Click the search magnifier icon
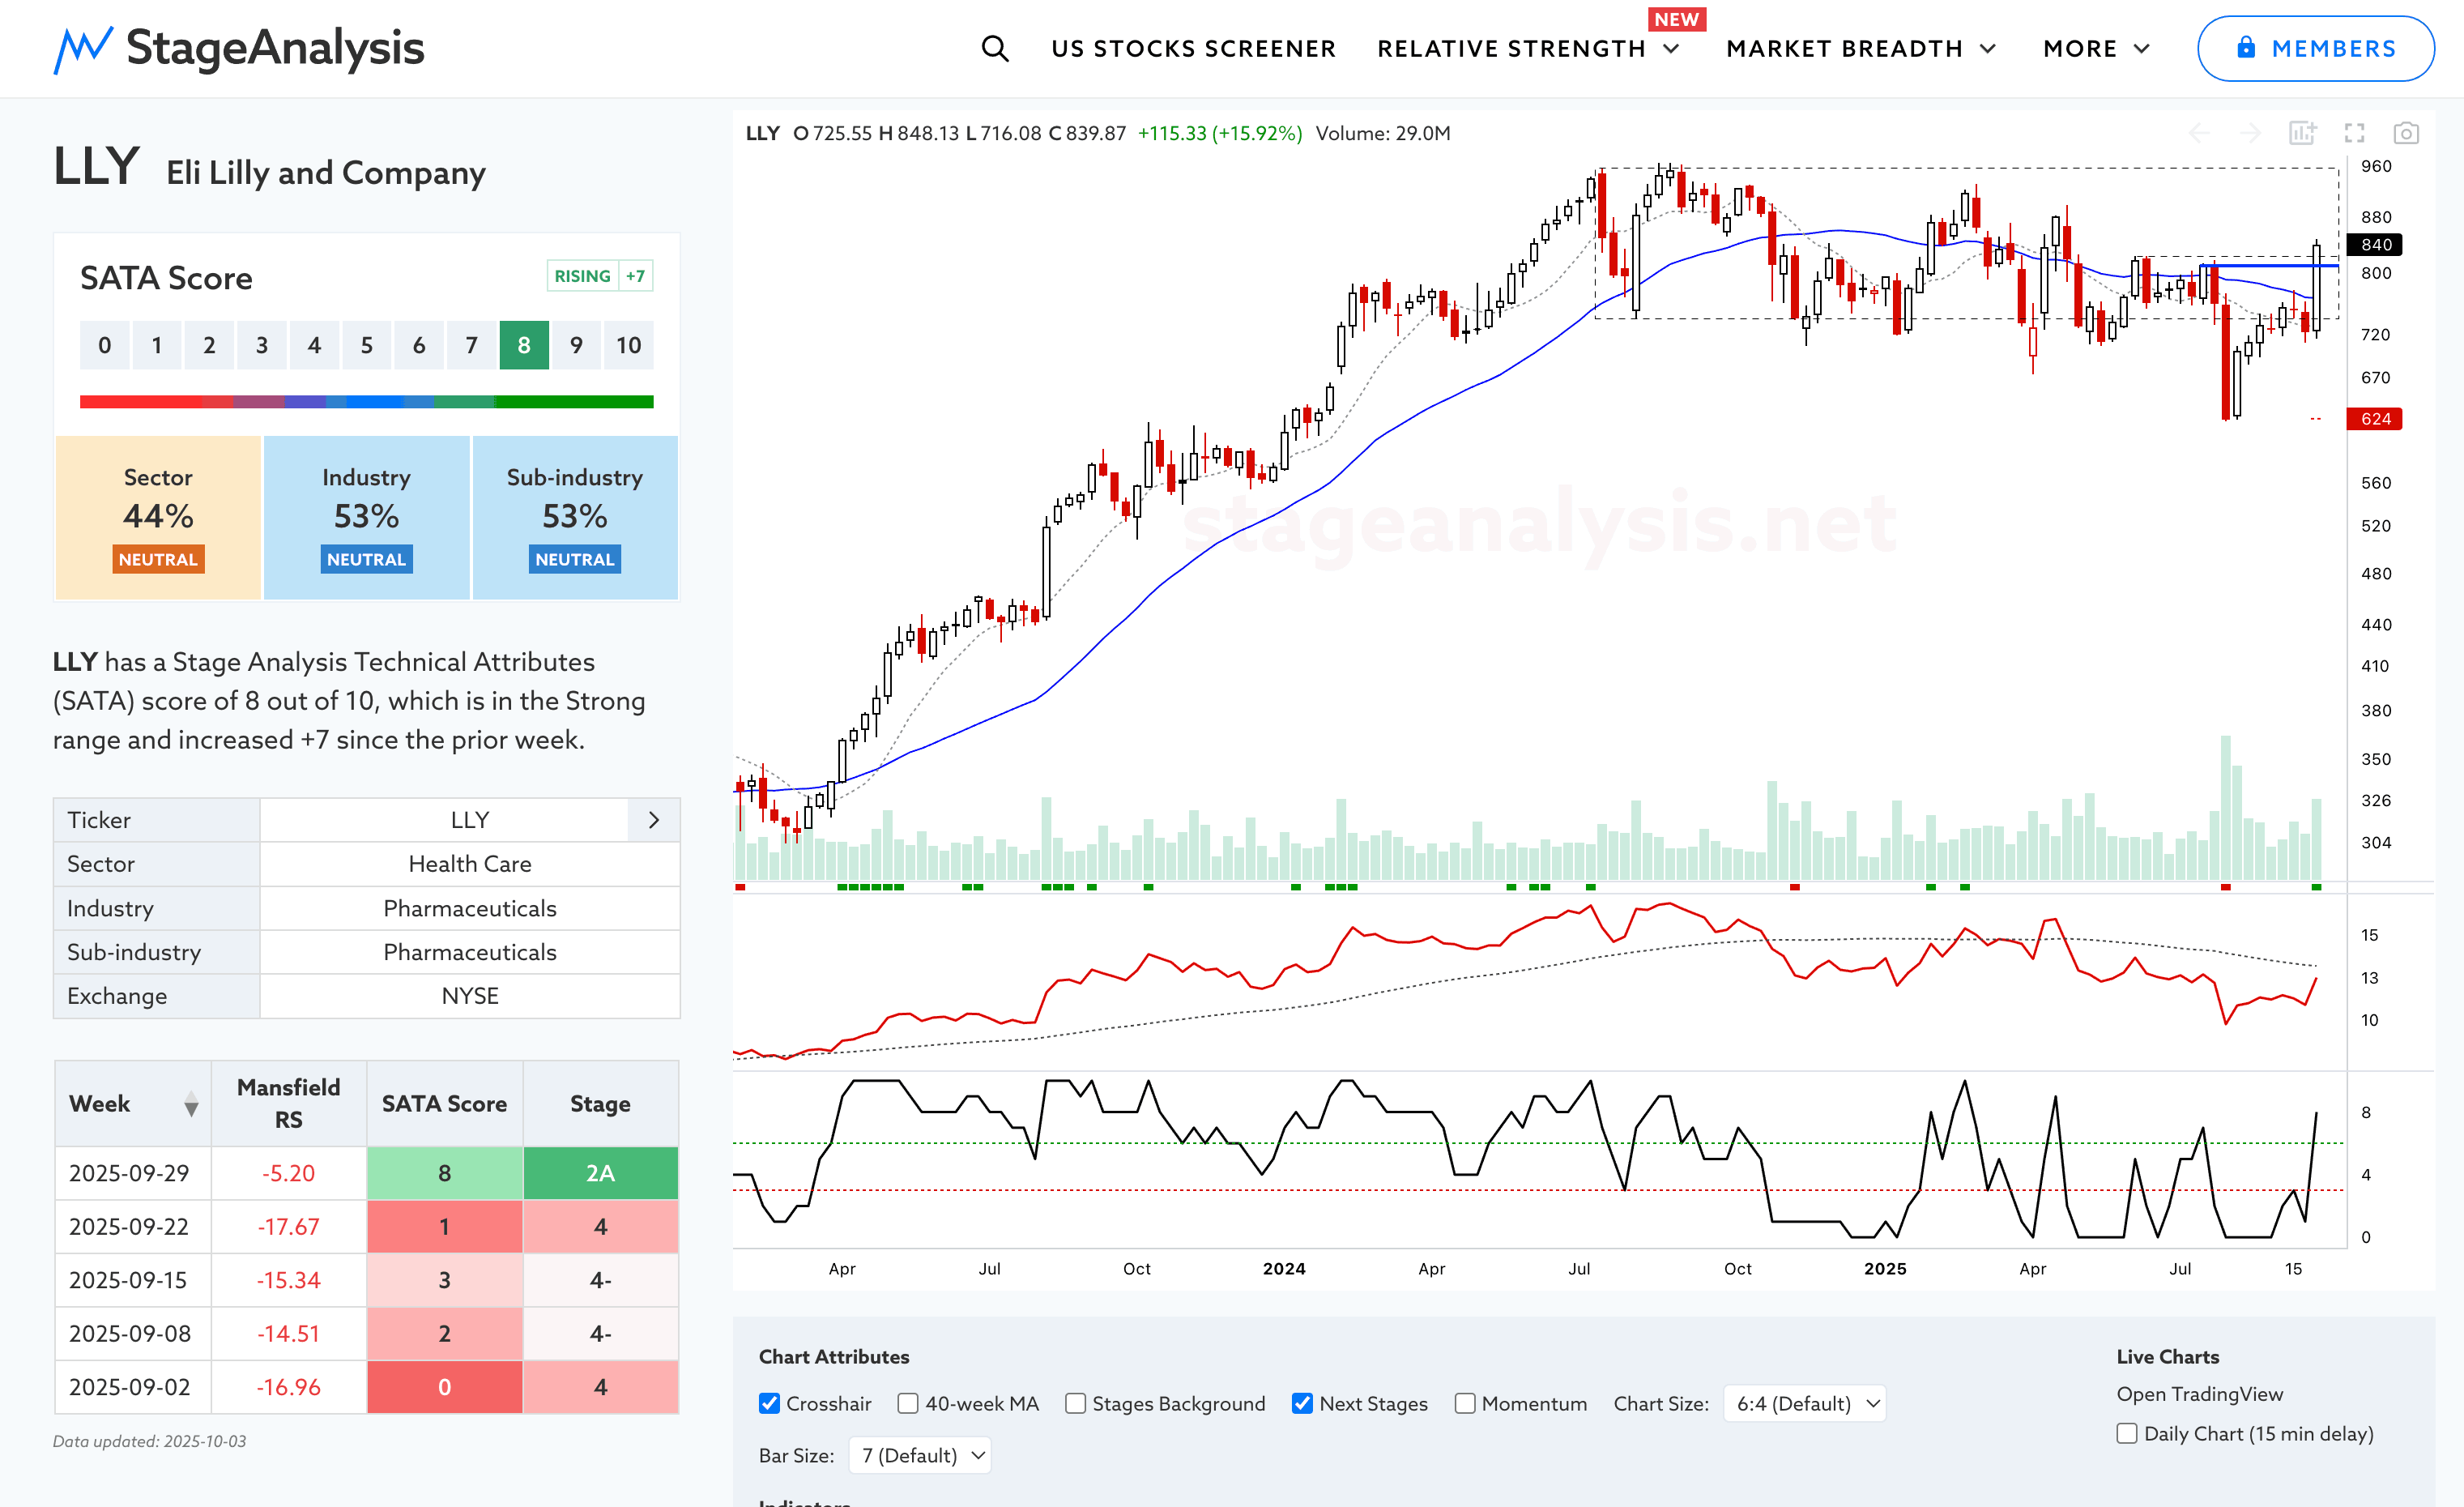The image size is (2464, 1507). (994, 48)
